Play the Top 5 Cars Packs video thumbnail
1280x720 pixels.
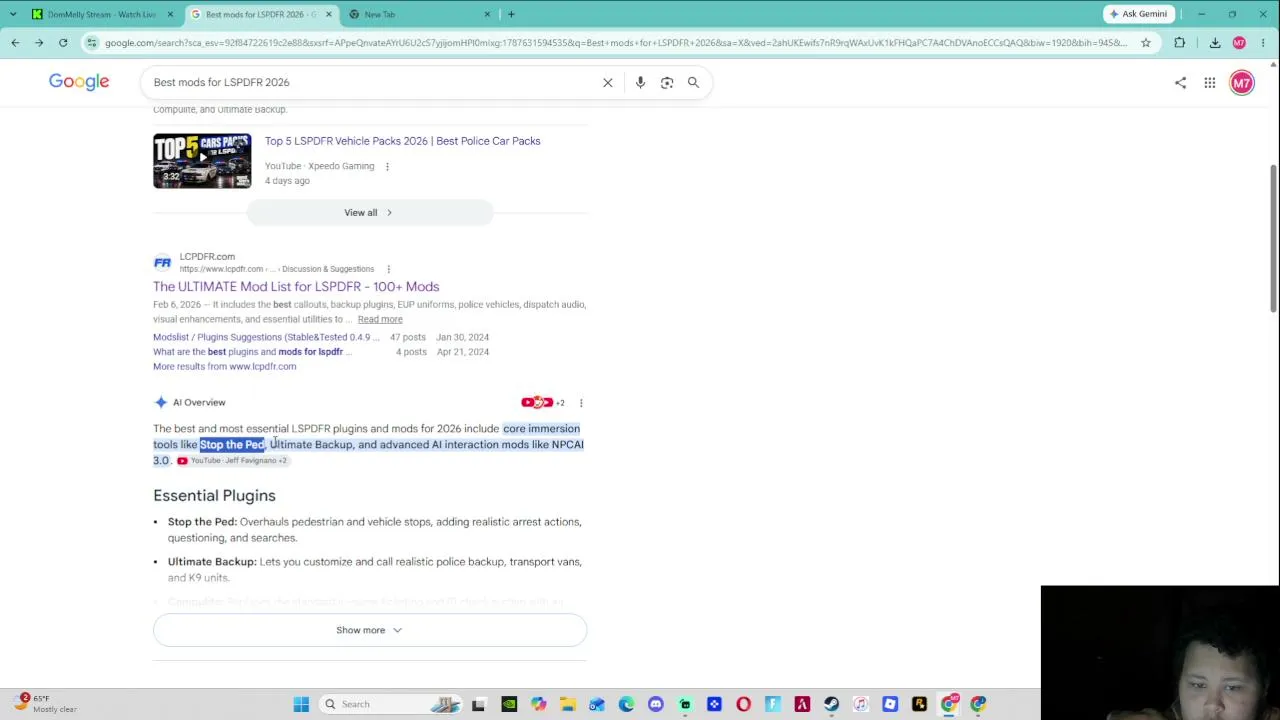tap(202, 161)
